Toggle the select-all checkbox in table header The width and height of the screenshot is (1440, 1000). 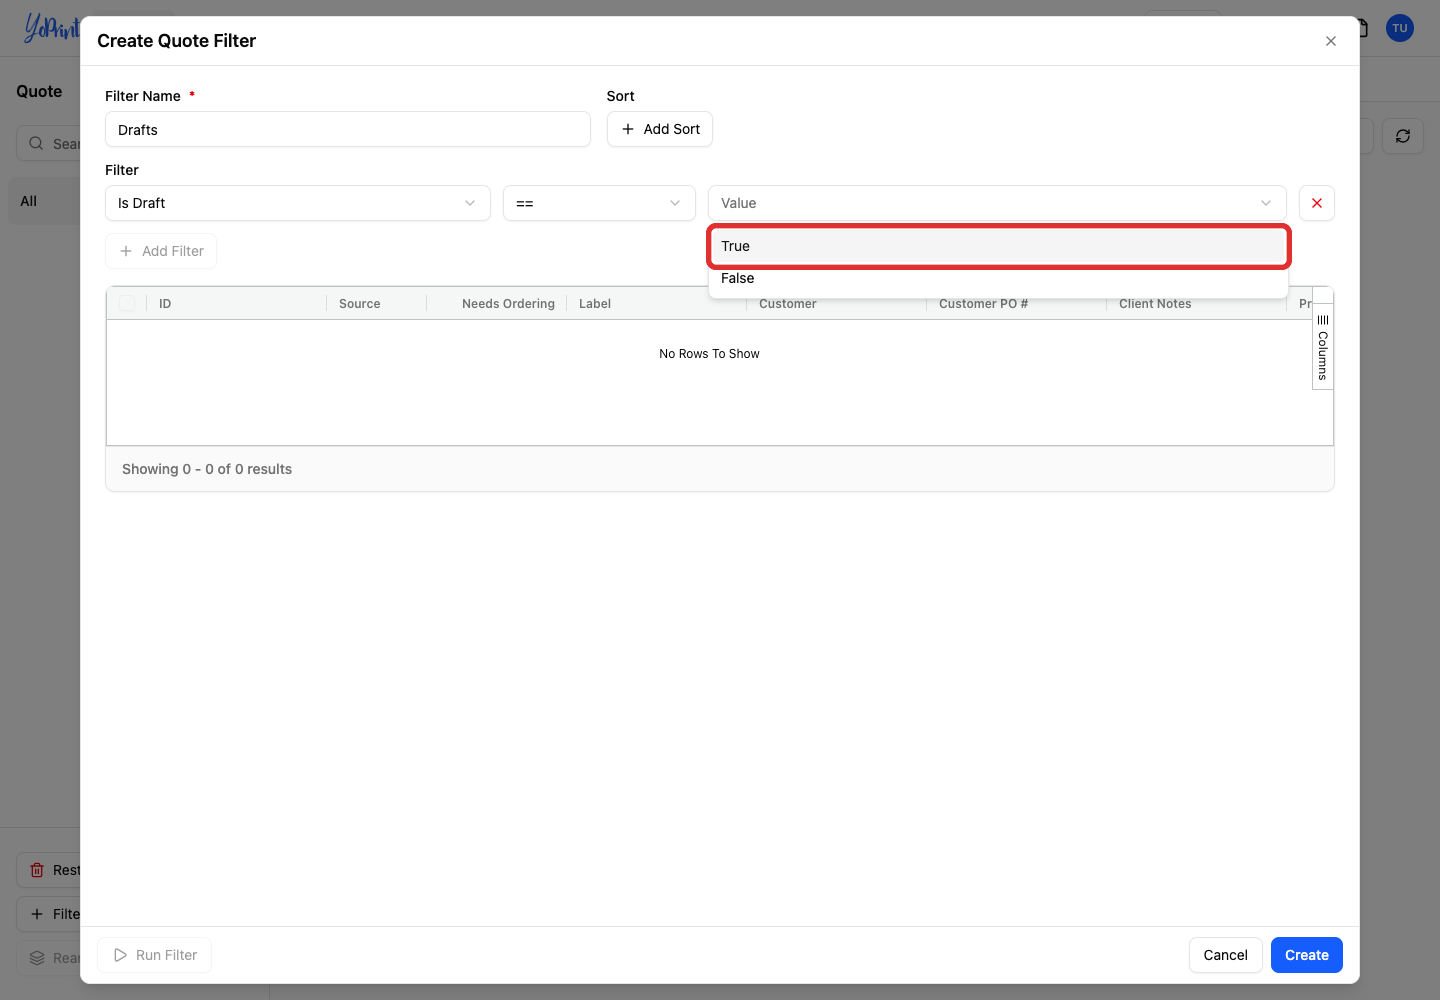[127, 303]
